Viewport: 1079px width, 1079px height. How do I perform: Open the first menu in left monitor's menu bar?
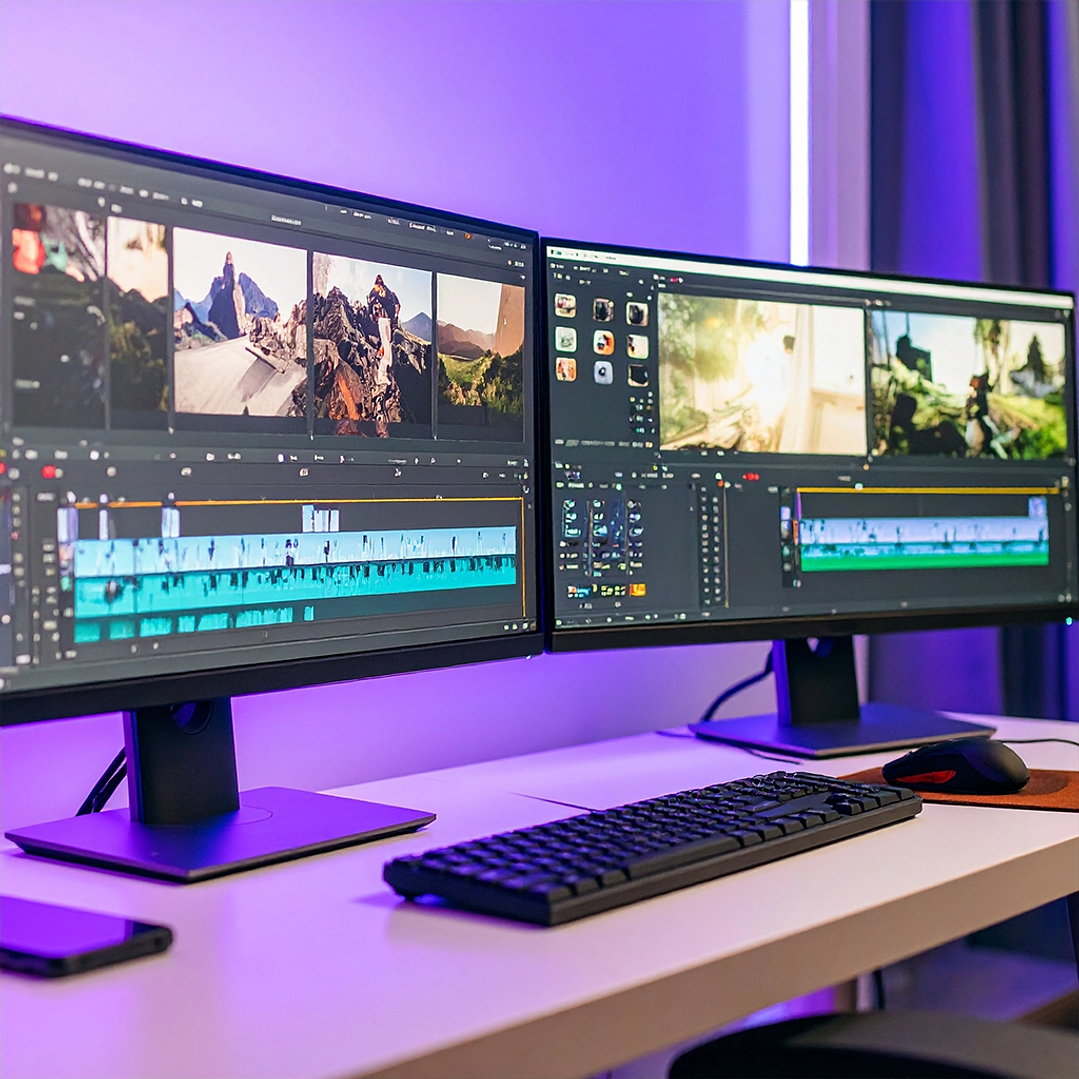point(12,169)
